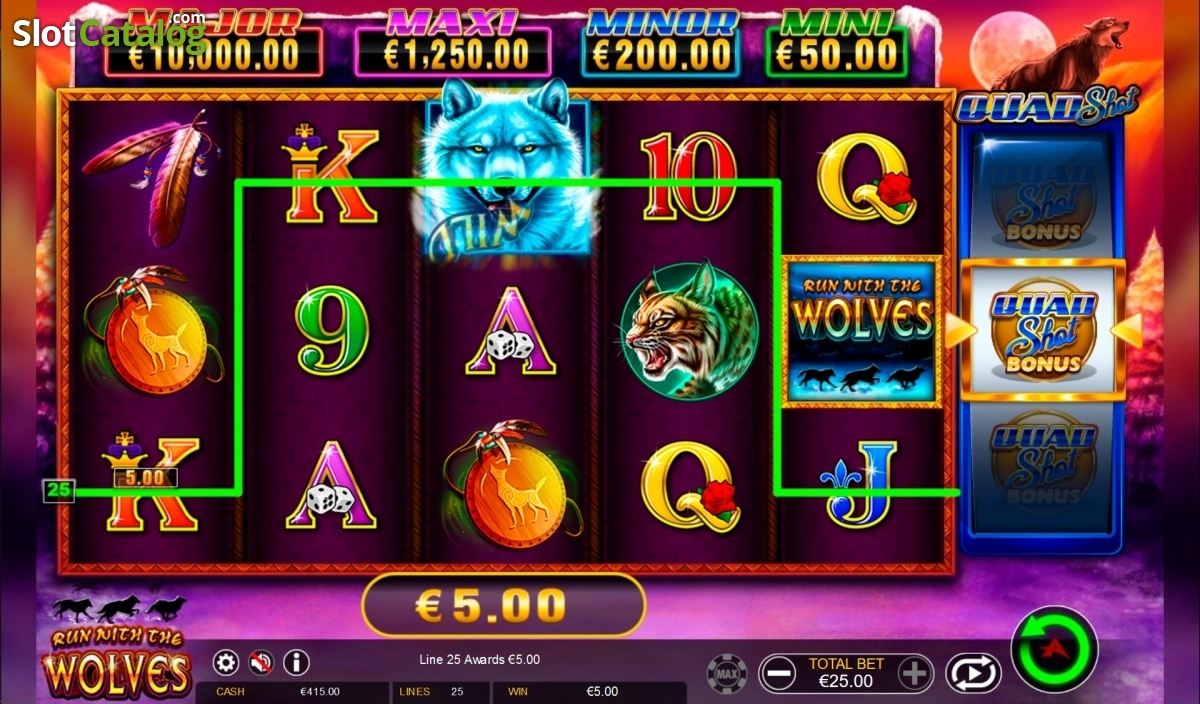Increase total bet with plus button
The image size is (1200, 704).
click(x=914, y=673)
